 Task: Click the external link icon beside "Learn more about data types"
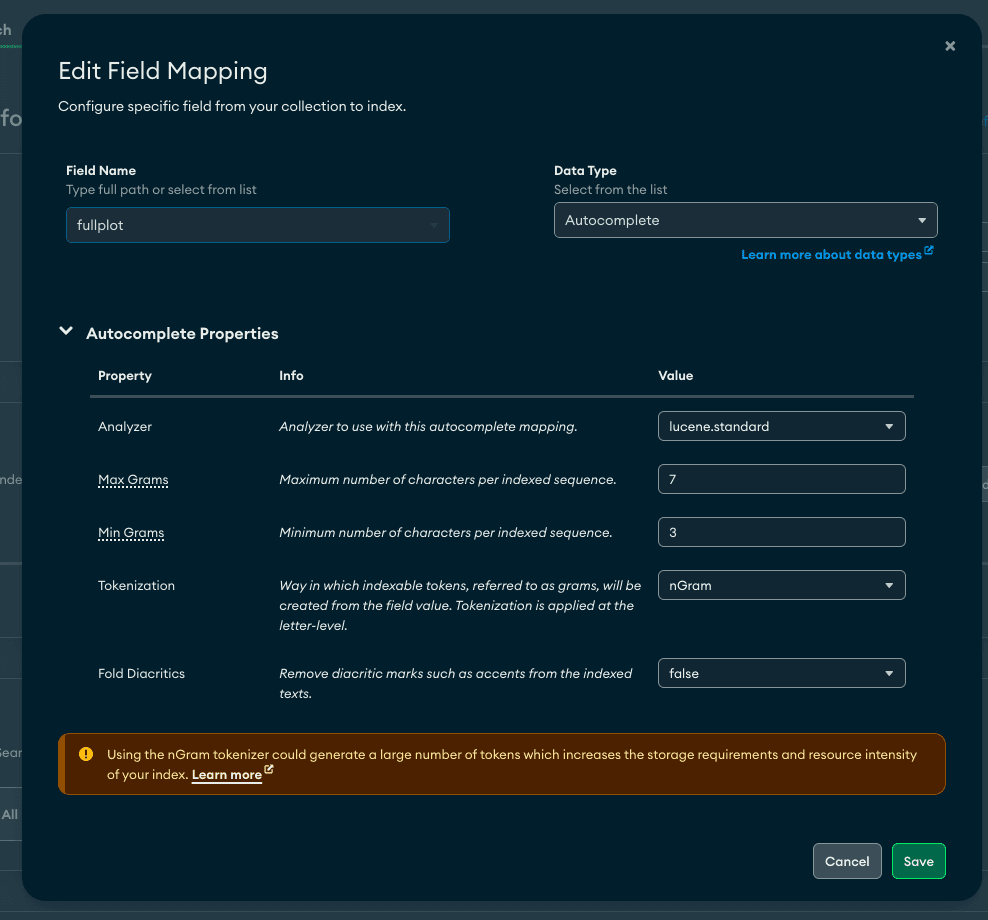(928, 252)
